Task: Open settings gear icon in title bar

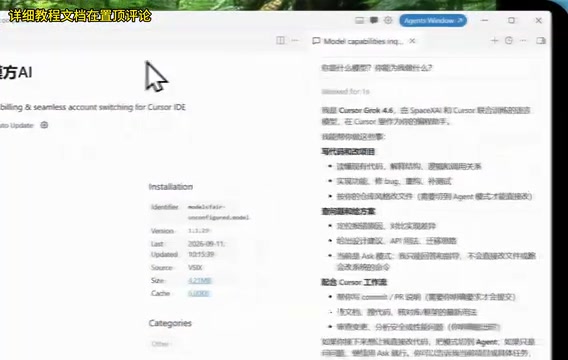Action: click(388, 20)
